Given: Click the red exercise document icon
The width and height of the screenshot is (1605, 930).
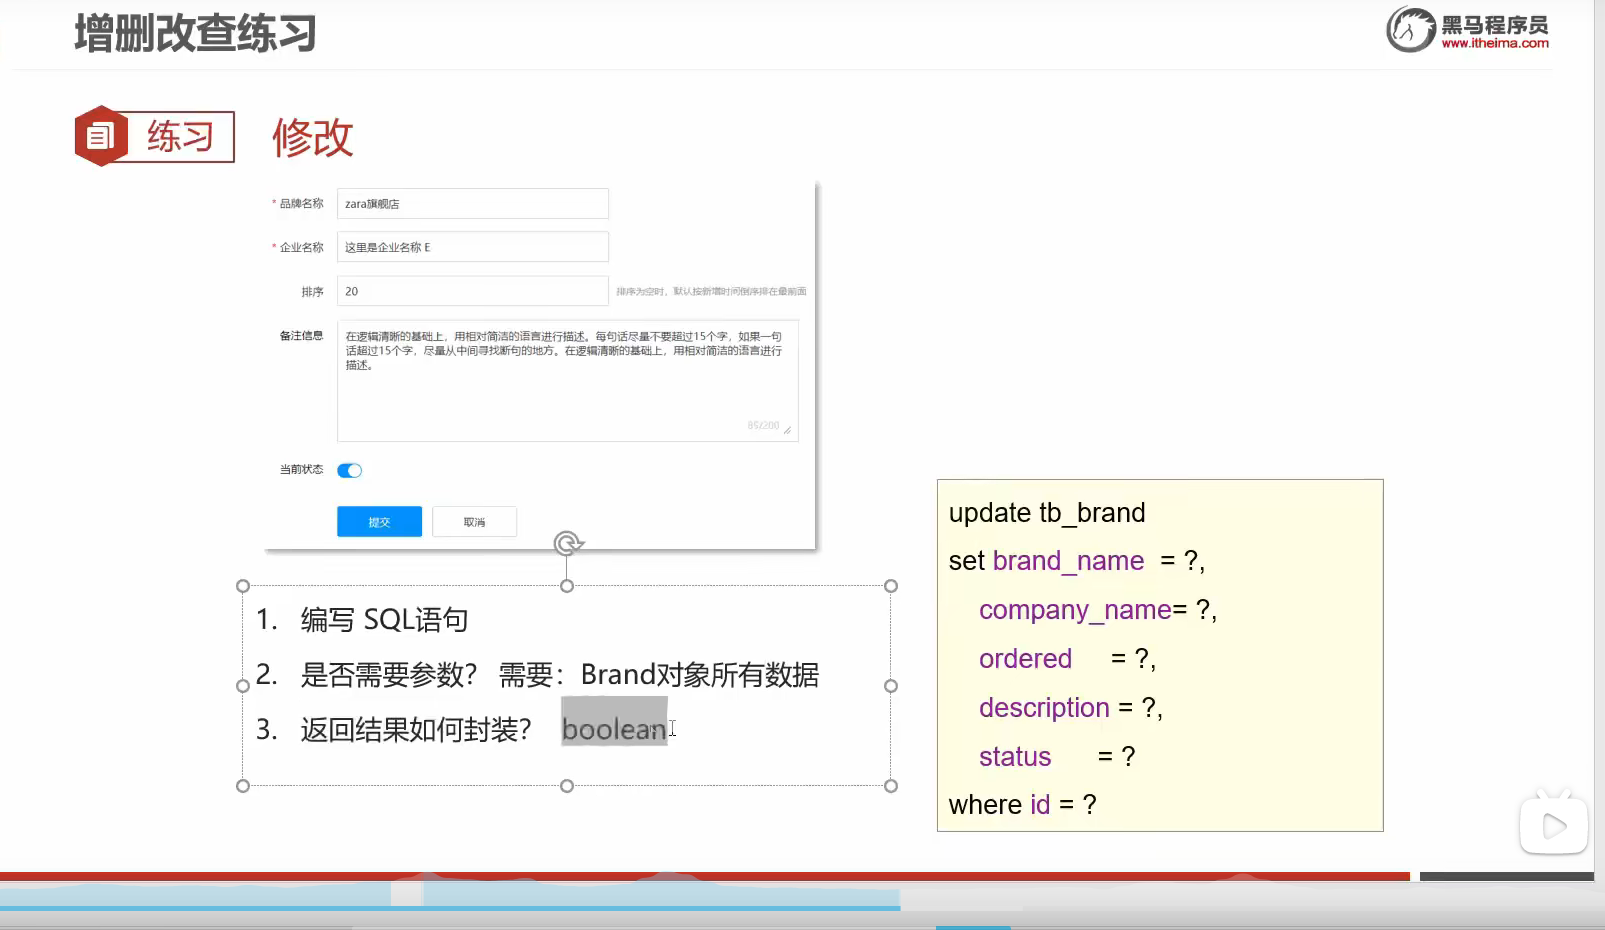Looking at the screenshot, I should pos(101,136).
